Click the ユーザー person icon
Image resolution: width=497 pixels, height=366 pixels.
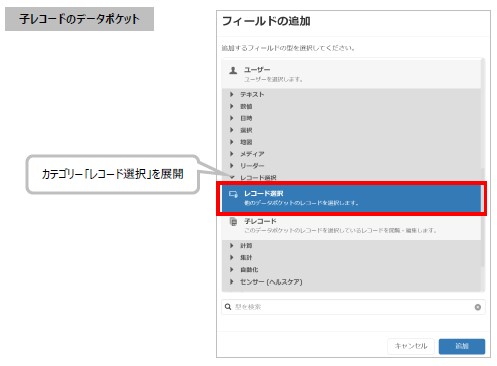coord(233,70)
